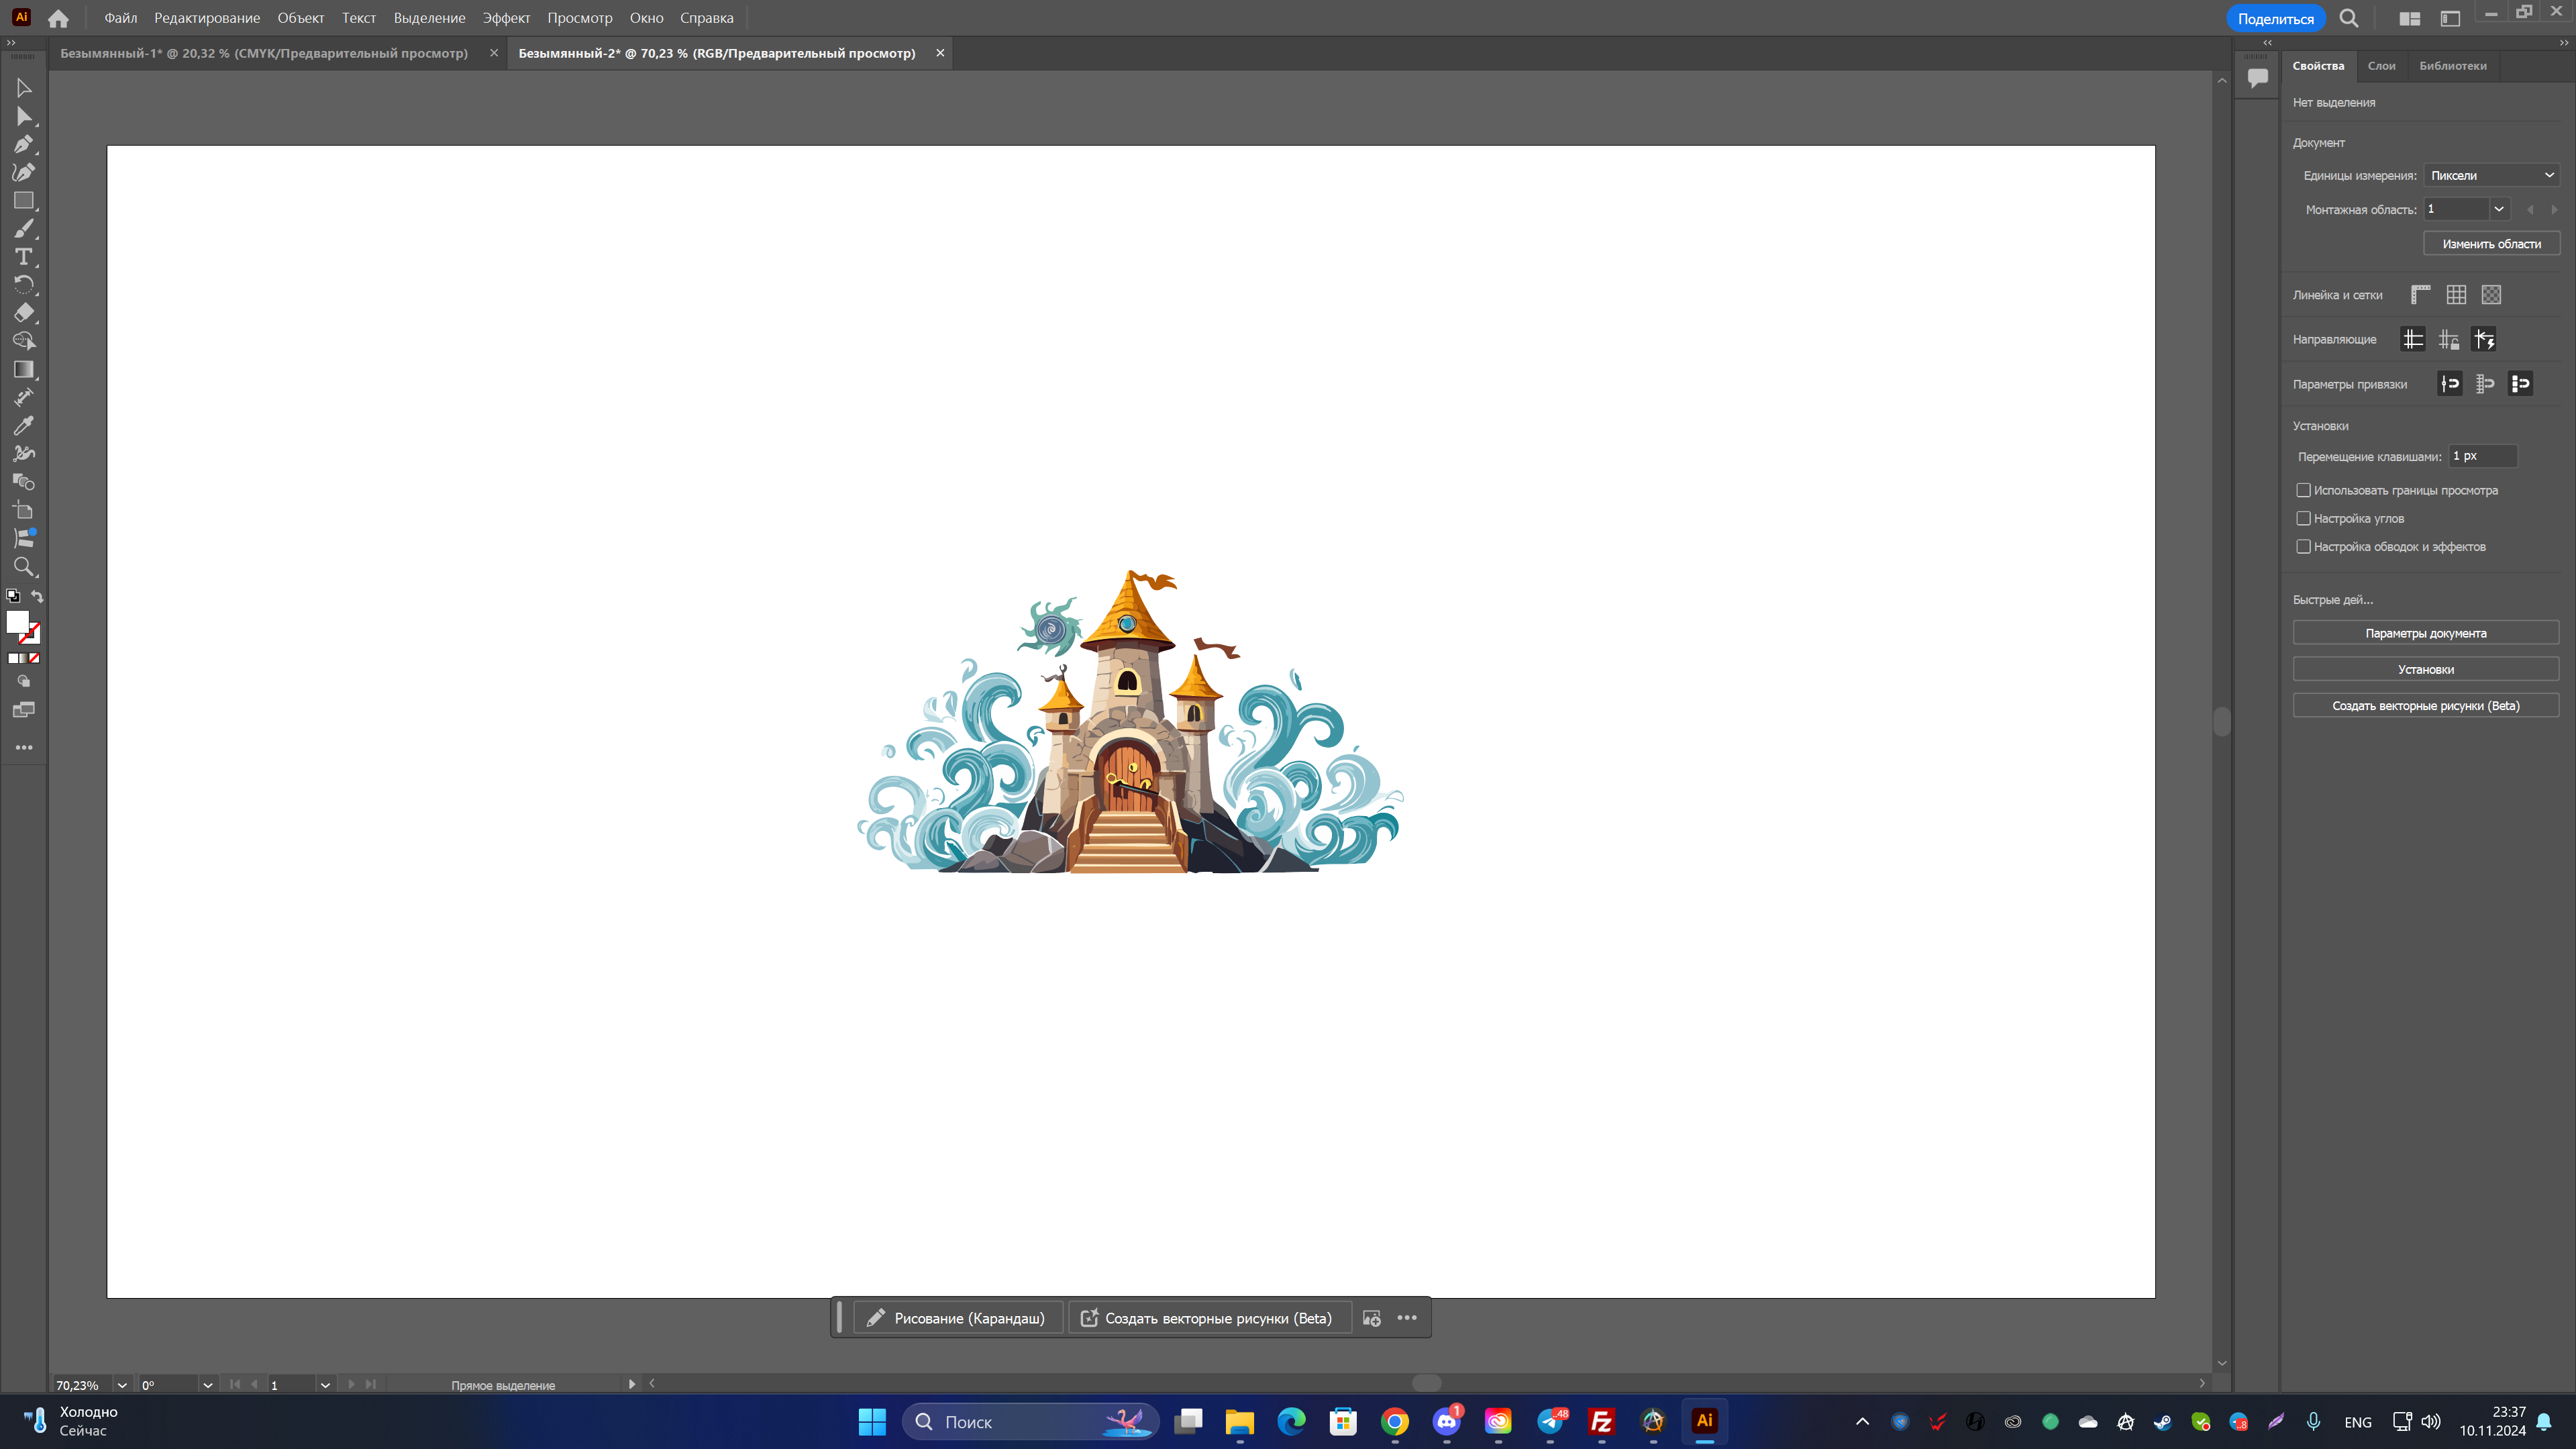Toggle the document grid
The width and height of the screenshot is (2576, 1449).
[x=2456, y=295]
